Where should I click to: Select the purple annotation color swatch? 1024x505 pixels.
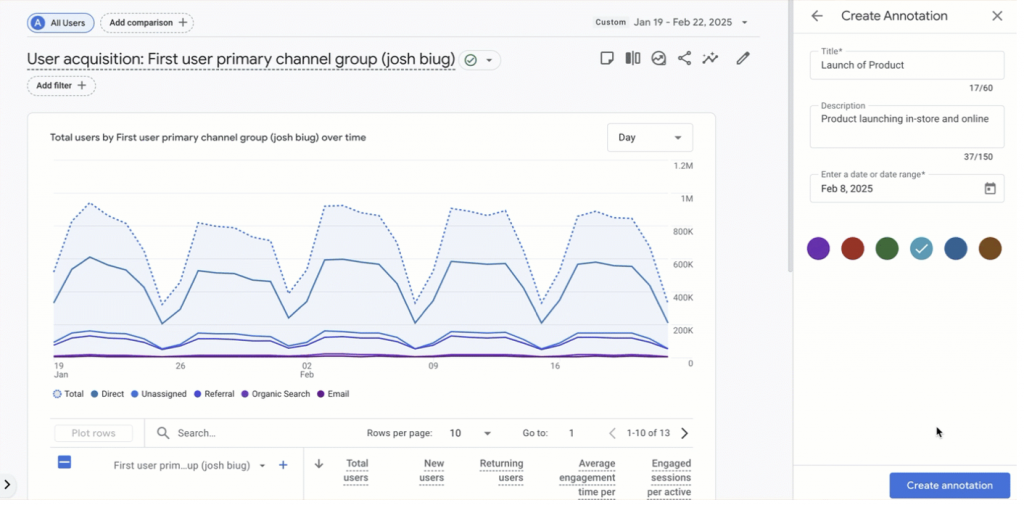point(818,249)
